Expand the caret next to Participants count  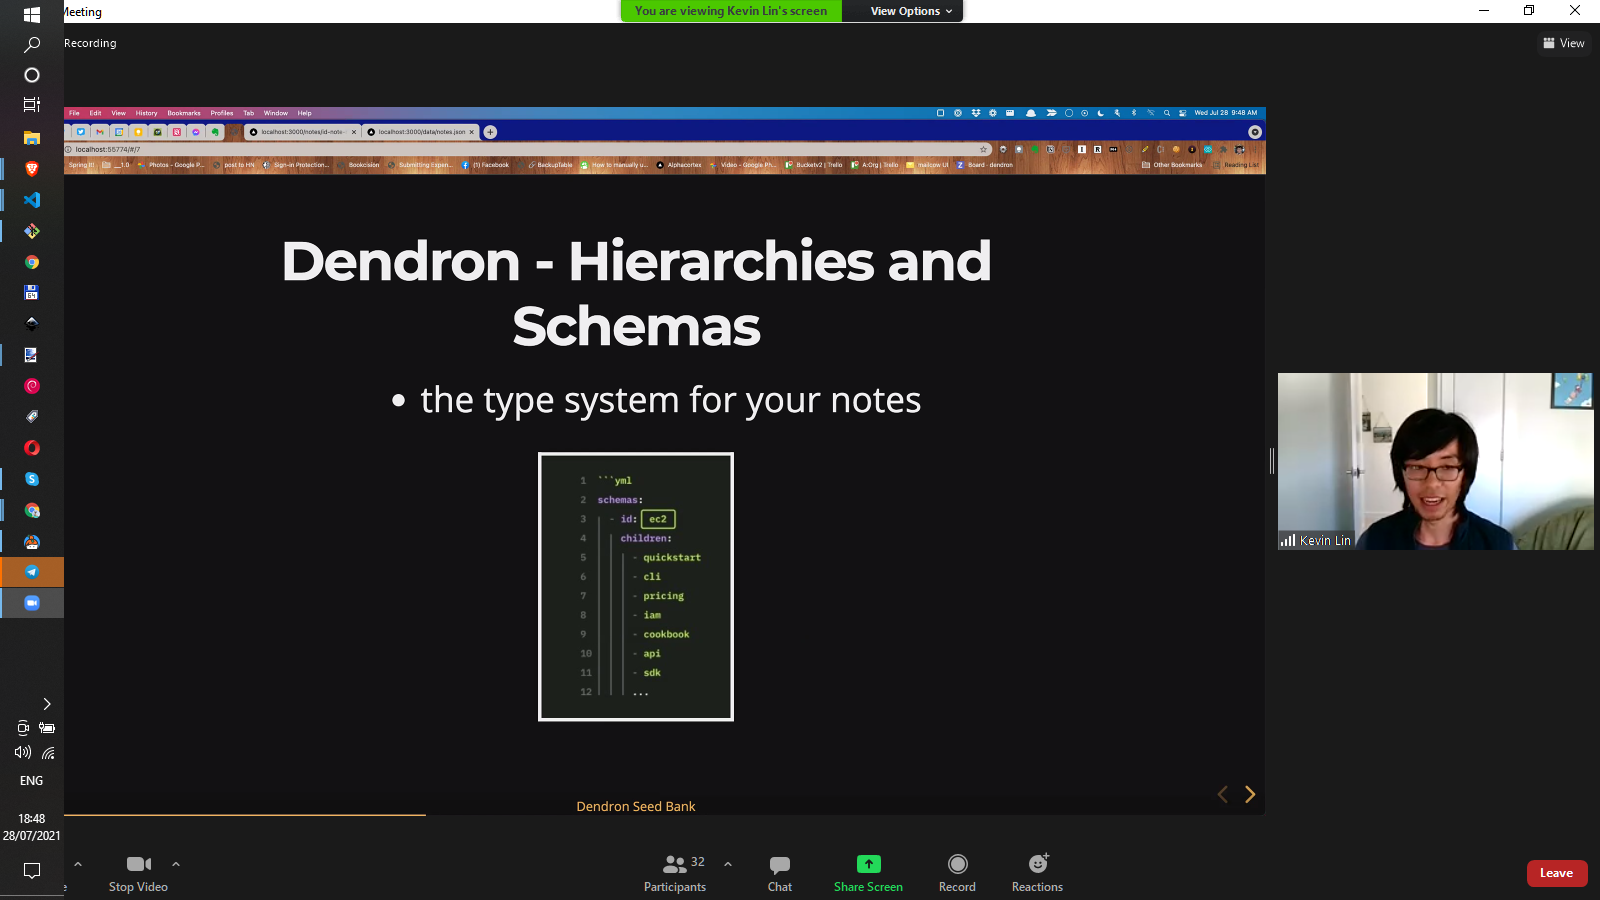click(x=728, y=864)
